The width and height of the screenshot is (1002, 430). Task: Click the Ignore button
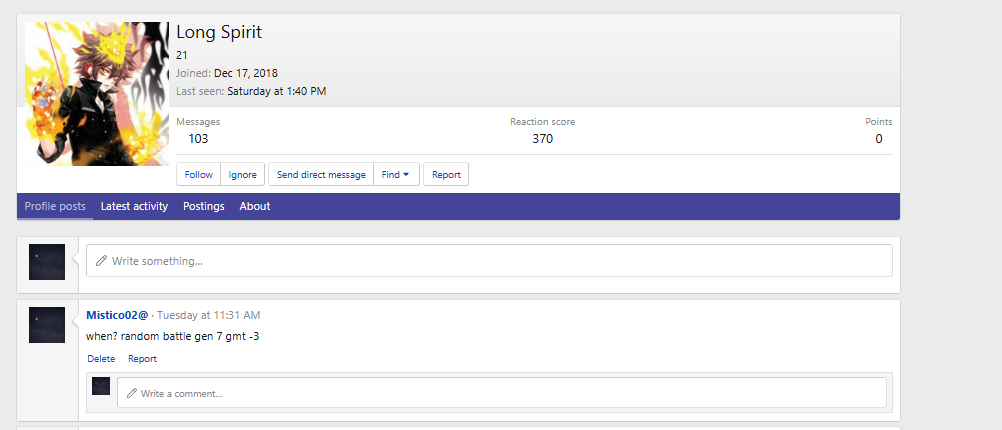click(242, 174)
